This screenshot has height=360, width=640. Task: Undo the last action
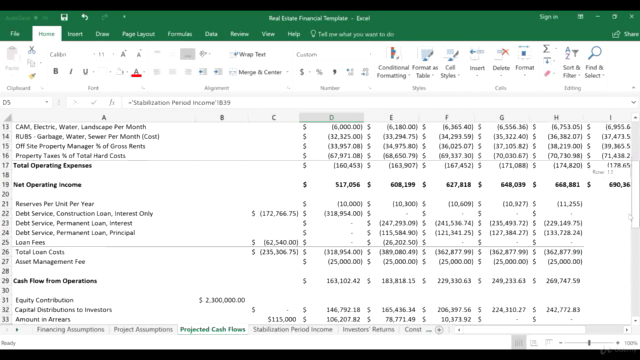coord(84,17)
